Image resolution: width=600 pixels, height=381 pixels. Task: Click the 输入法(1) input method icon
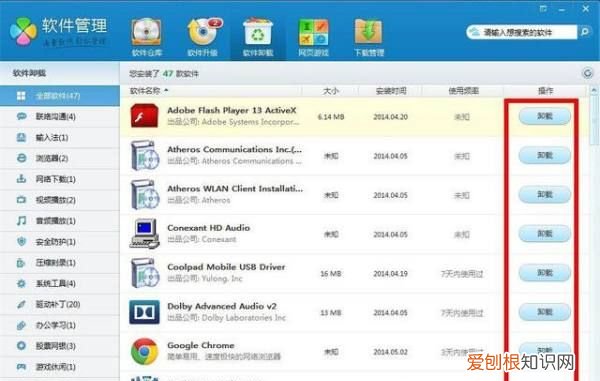pyautogui.click(x=21, y=137)
